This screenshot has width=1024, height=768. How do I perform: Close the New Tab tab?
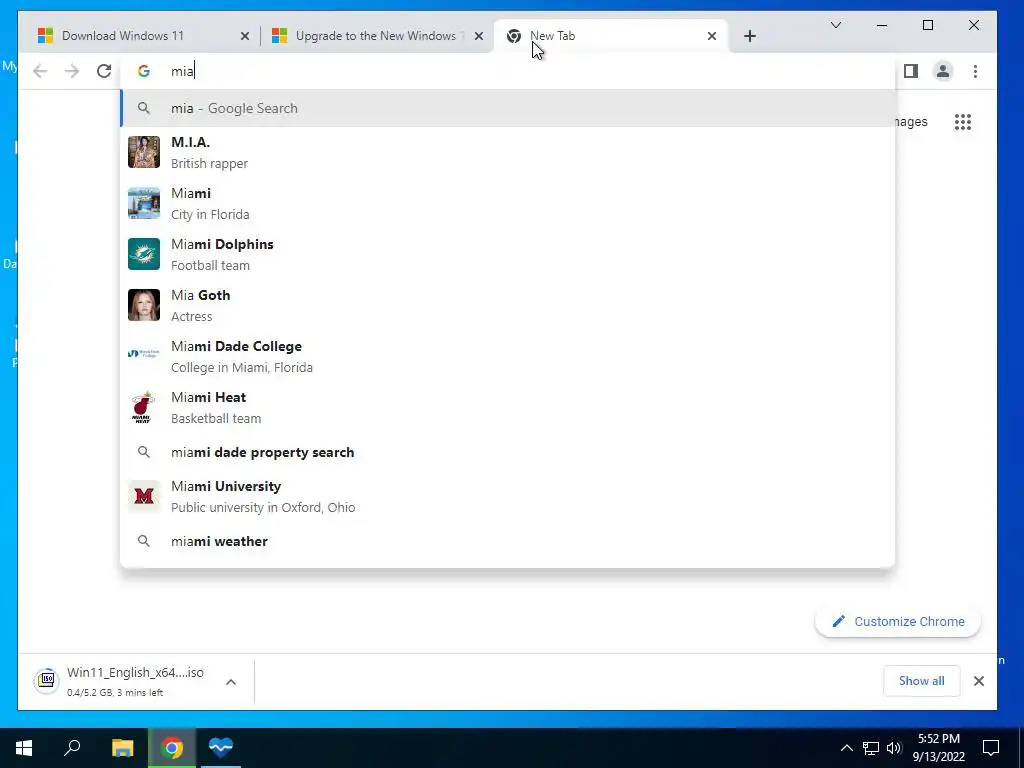(x=712, y=36)
